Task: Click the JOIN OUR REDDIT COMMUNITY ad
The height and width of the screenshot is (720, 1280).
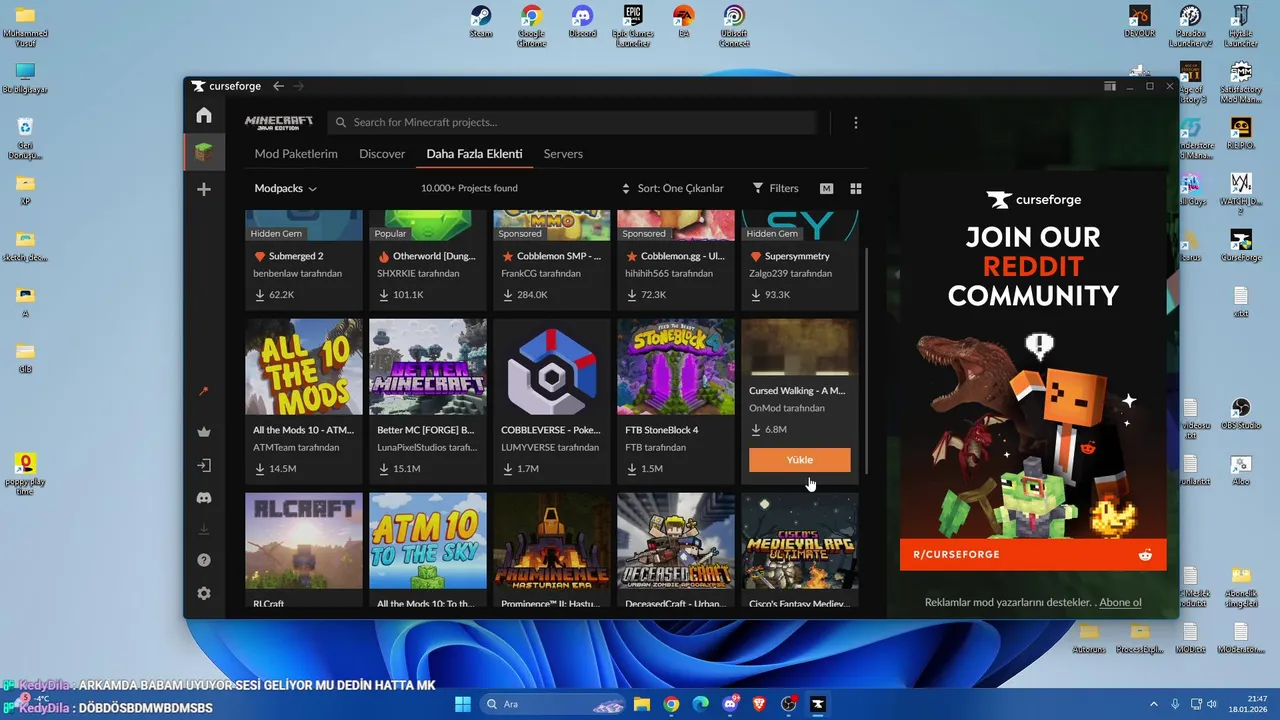Action: [1033, 370]
